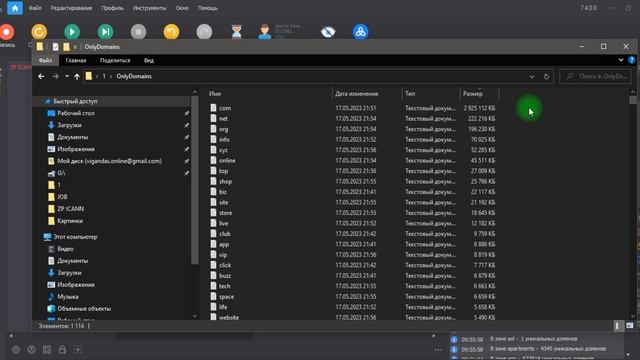
Task: Click the hourglass icon in the toolbar
Action: point(237,31)
